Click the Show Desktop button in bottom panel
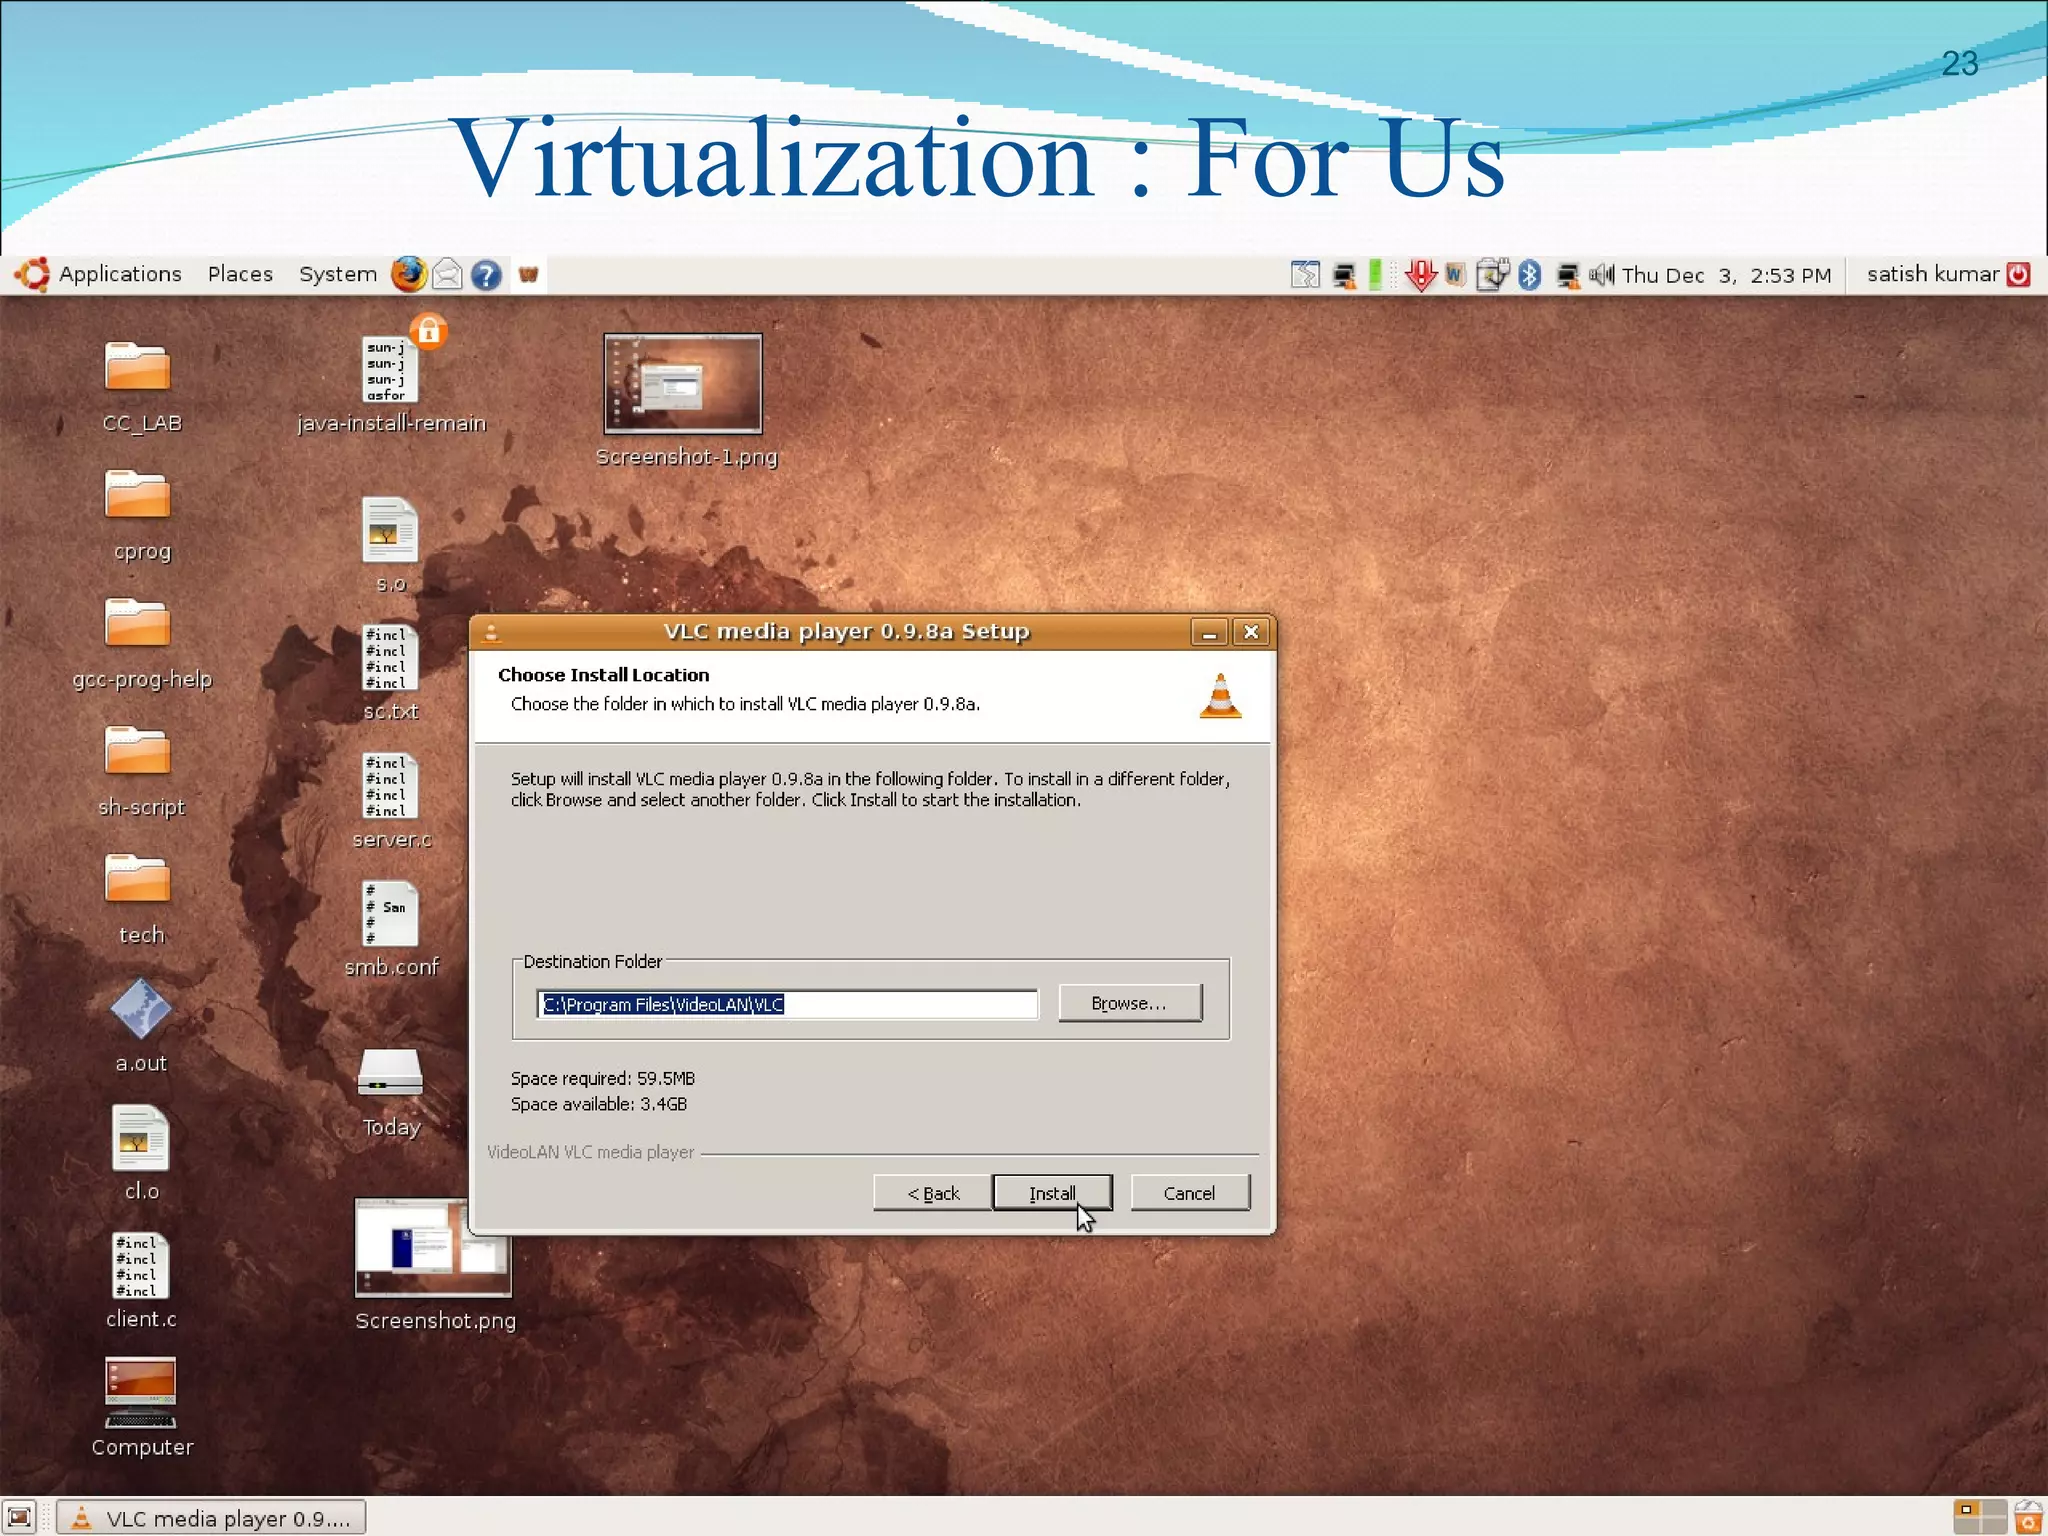Screen dimensions: 2048x1536 point(19,1517)
